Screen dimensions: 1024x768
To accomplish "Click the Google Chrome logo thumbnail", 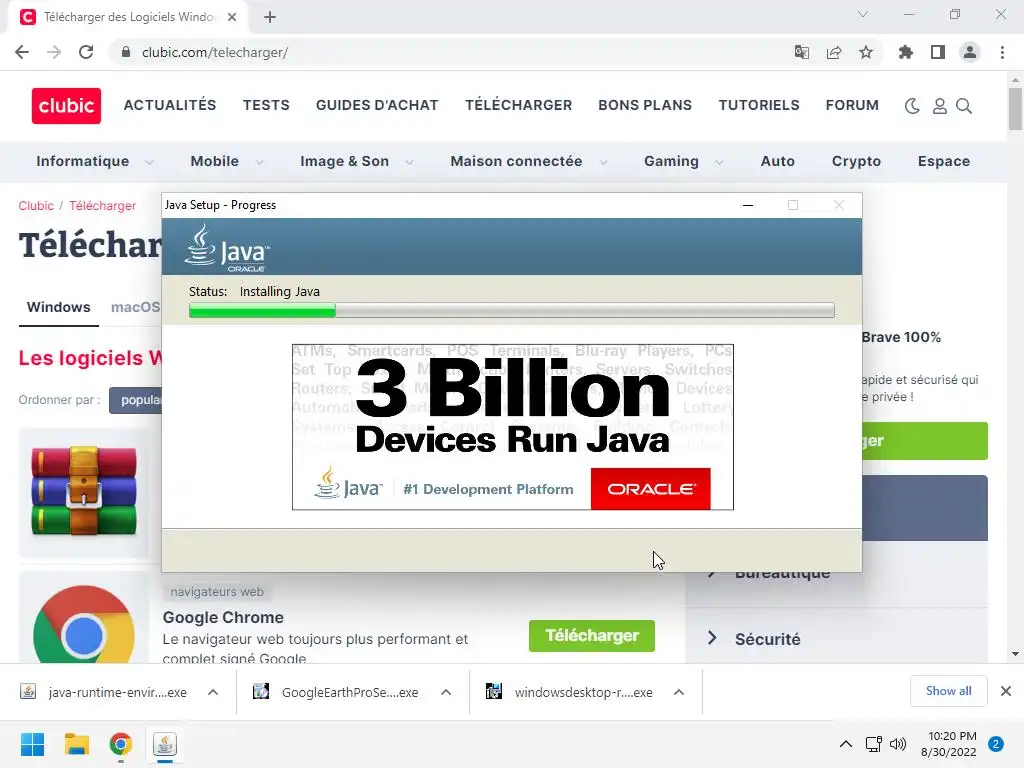I will click(84, 619).
